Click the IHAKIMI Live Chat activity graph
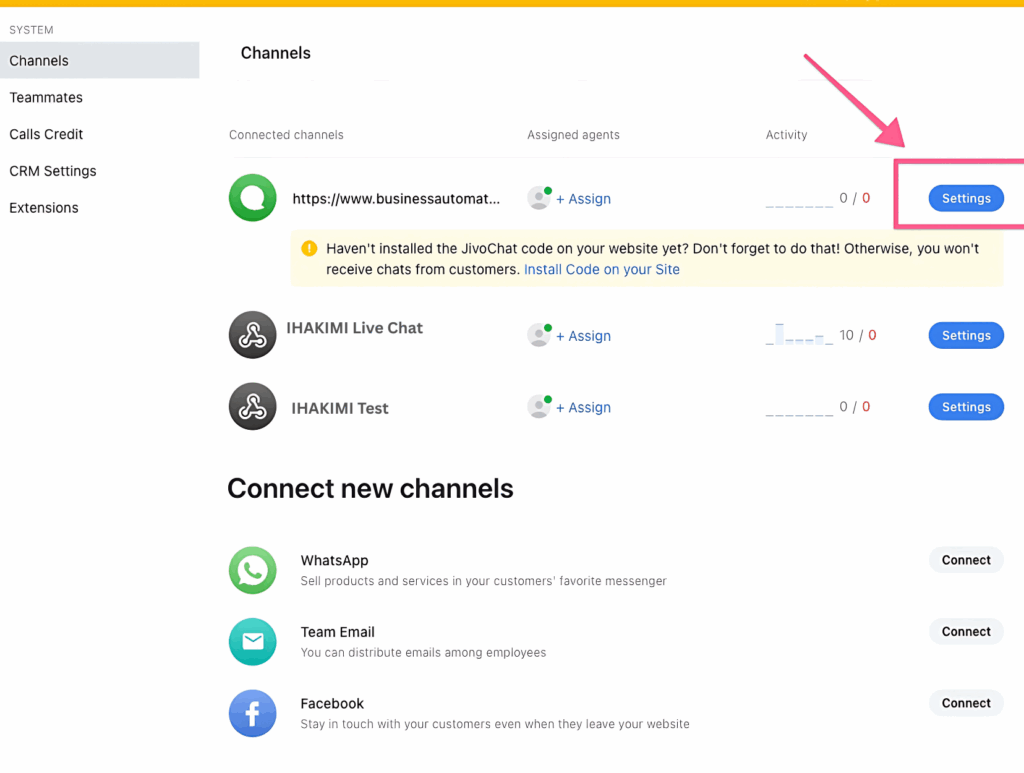This screenshot has width=1024, height=773. (x=799, y=334)
